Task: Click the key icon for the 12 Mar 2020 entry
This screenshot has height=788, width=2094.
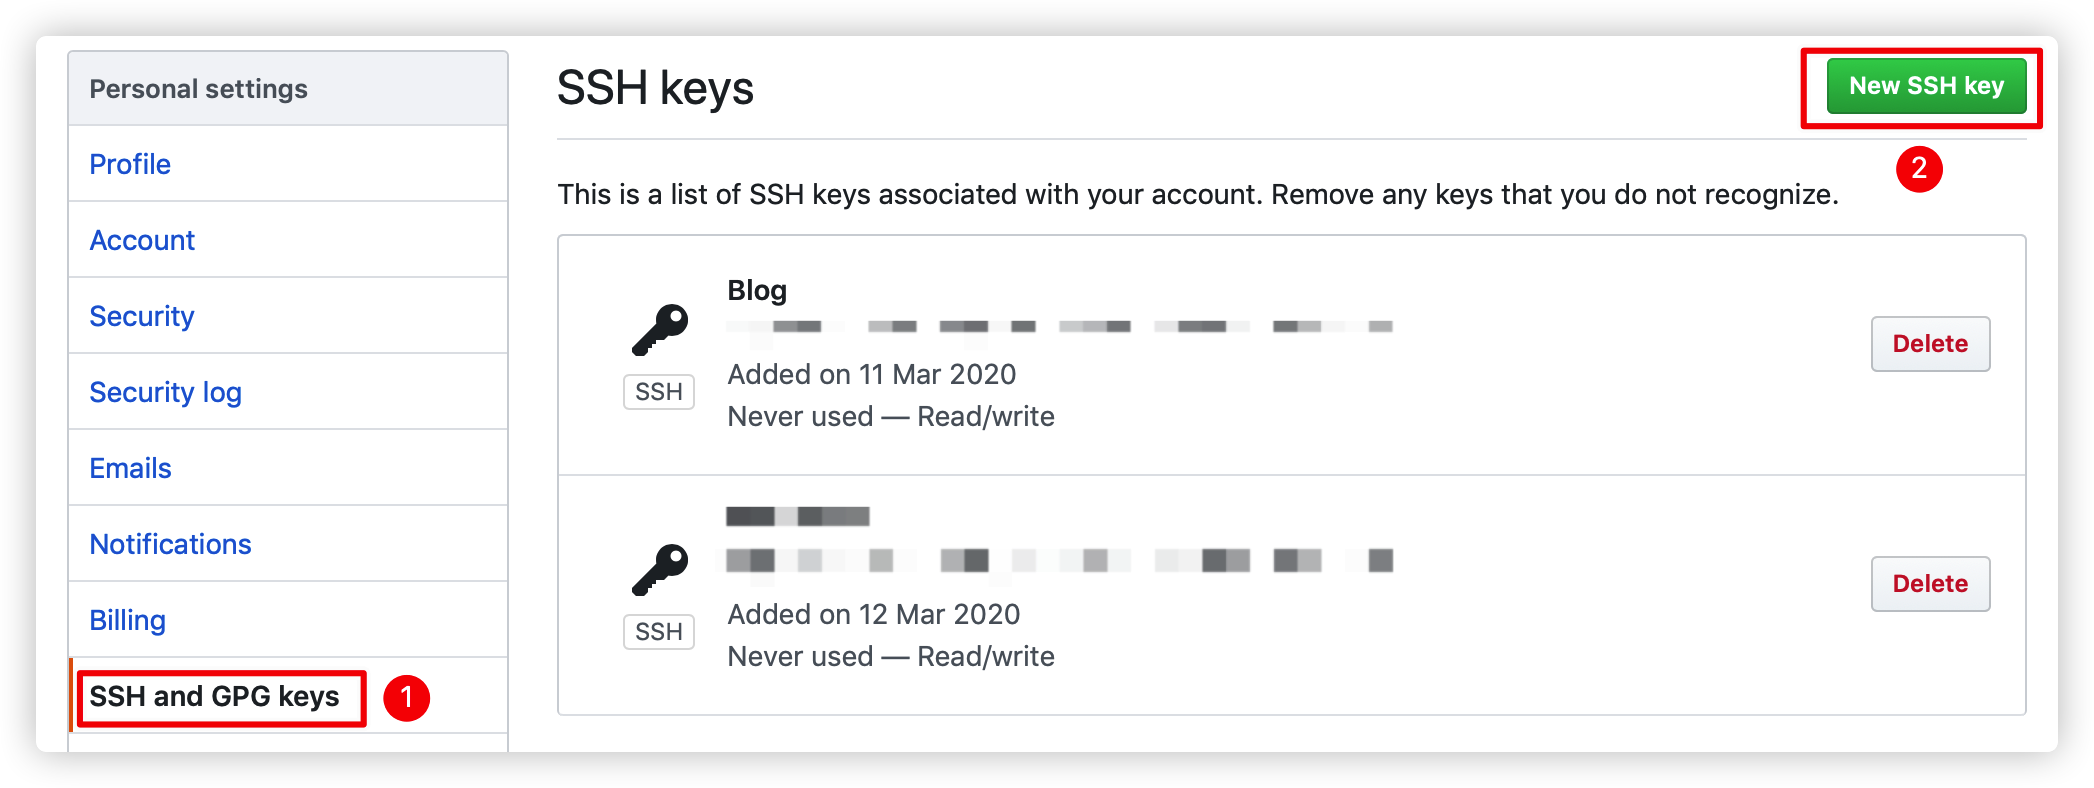Action: [660, 570]
